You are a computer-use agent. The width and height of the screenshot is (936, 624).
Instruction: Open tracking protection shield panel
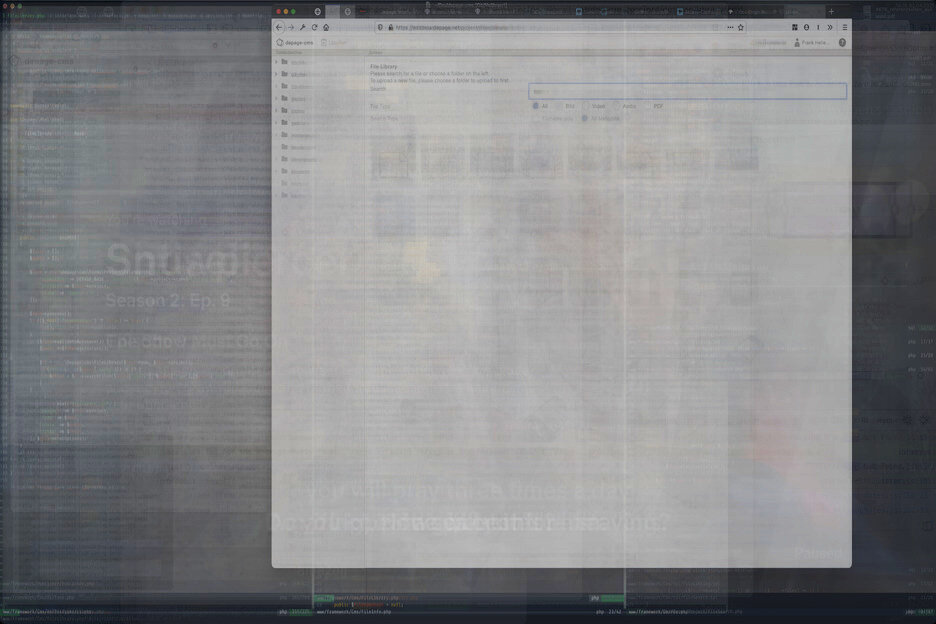coord(381,27)
